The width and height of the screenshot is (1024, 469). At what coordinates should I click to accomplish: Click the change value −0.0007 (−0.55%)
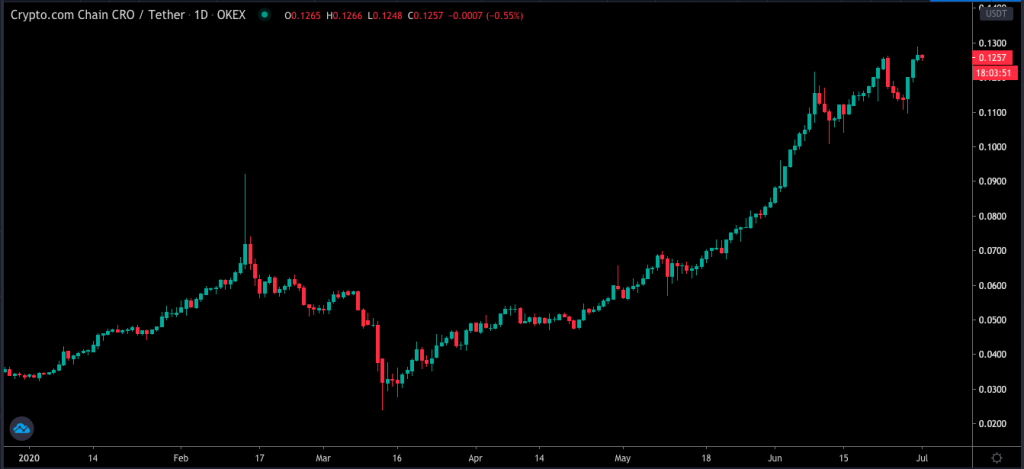pyautogui.click(x=488, y=15)
